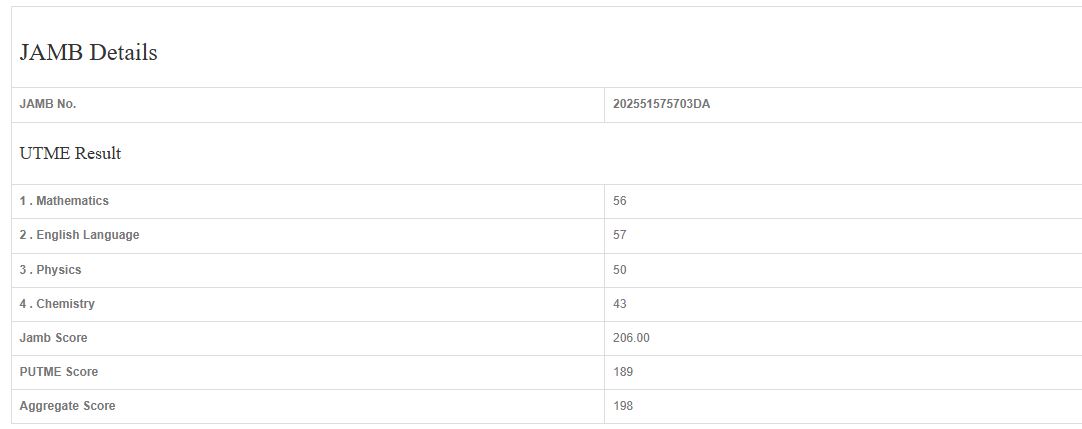This screenshot has width=1082, height=429.
Task: Select the Chemistry score value 43
Action: pyautogui.click(x=620, y=304)
